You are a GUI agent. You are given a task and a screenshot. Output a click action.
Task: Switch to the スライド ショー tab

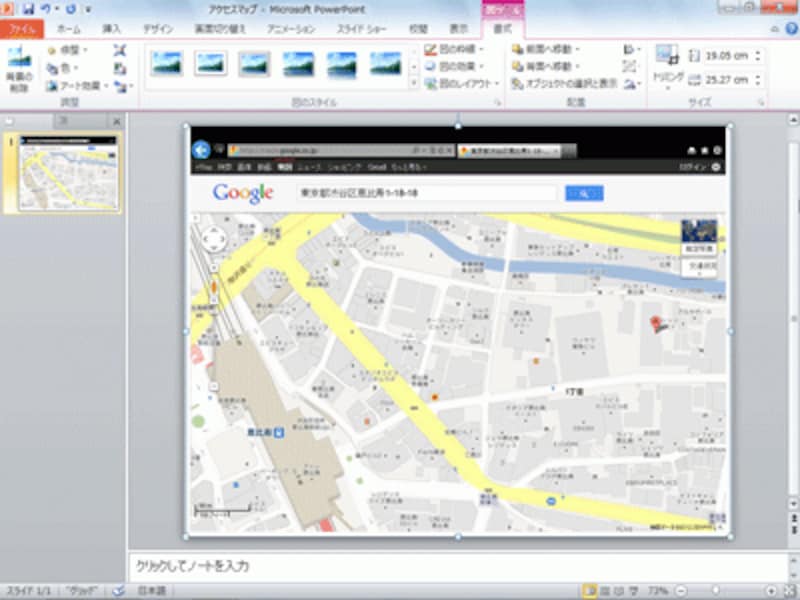[361, 29]
